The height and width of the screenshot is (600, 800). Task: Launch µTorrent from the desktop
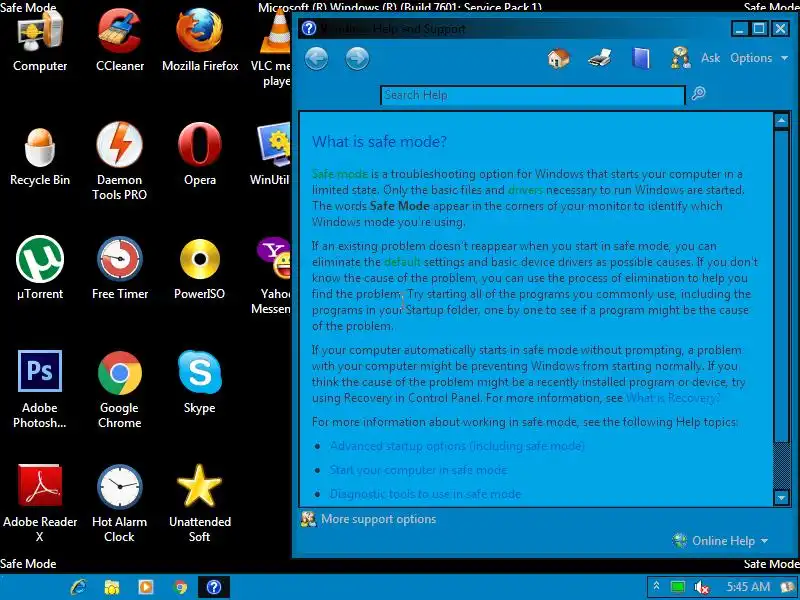click(40, 269)
